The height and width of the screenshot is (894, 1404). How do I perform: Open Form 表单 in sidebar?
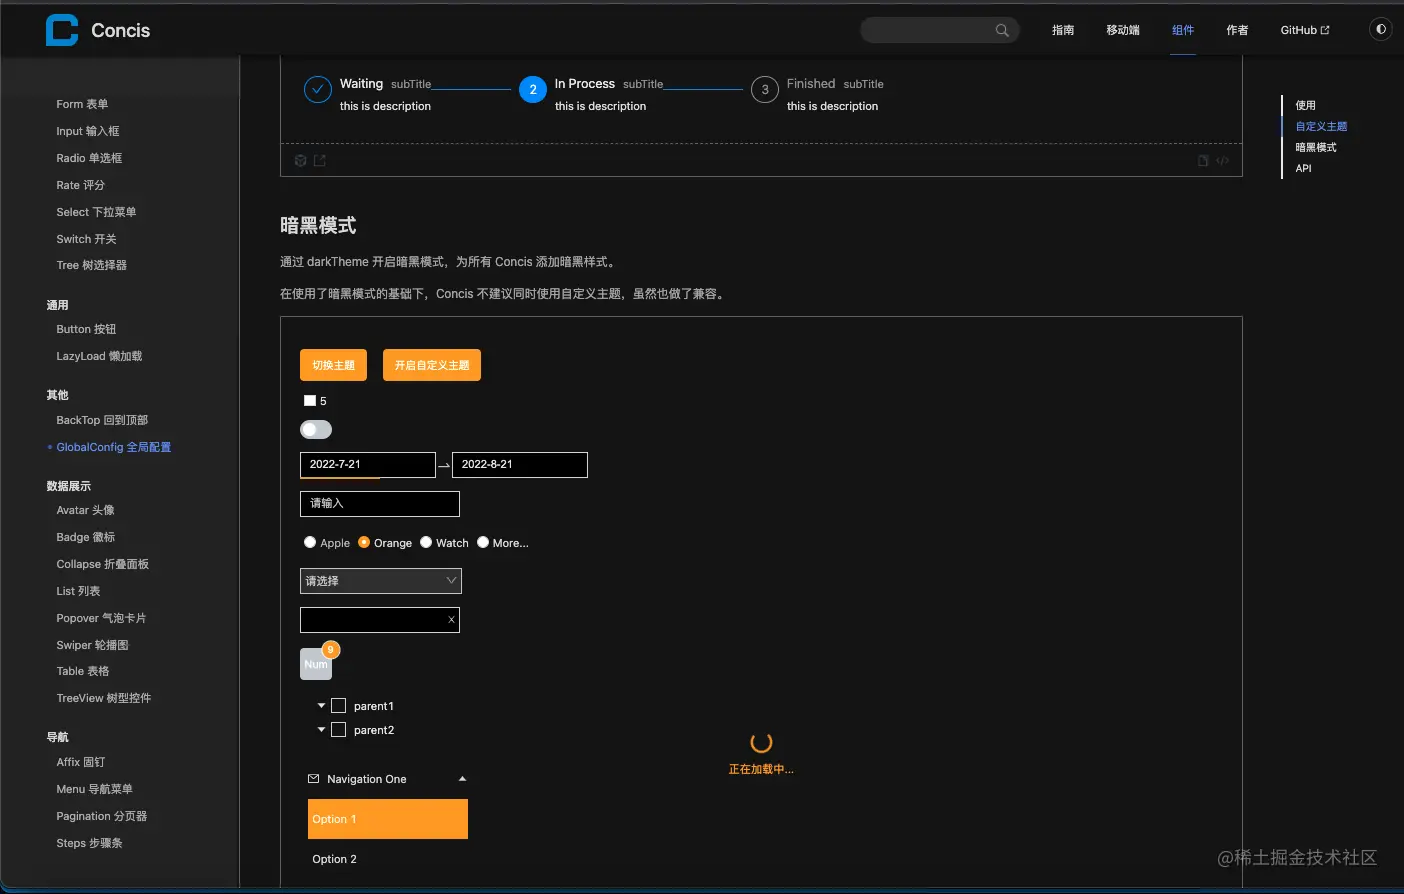82,104
